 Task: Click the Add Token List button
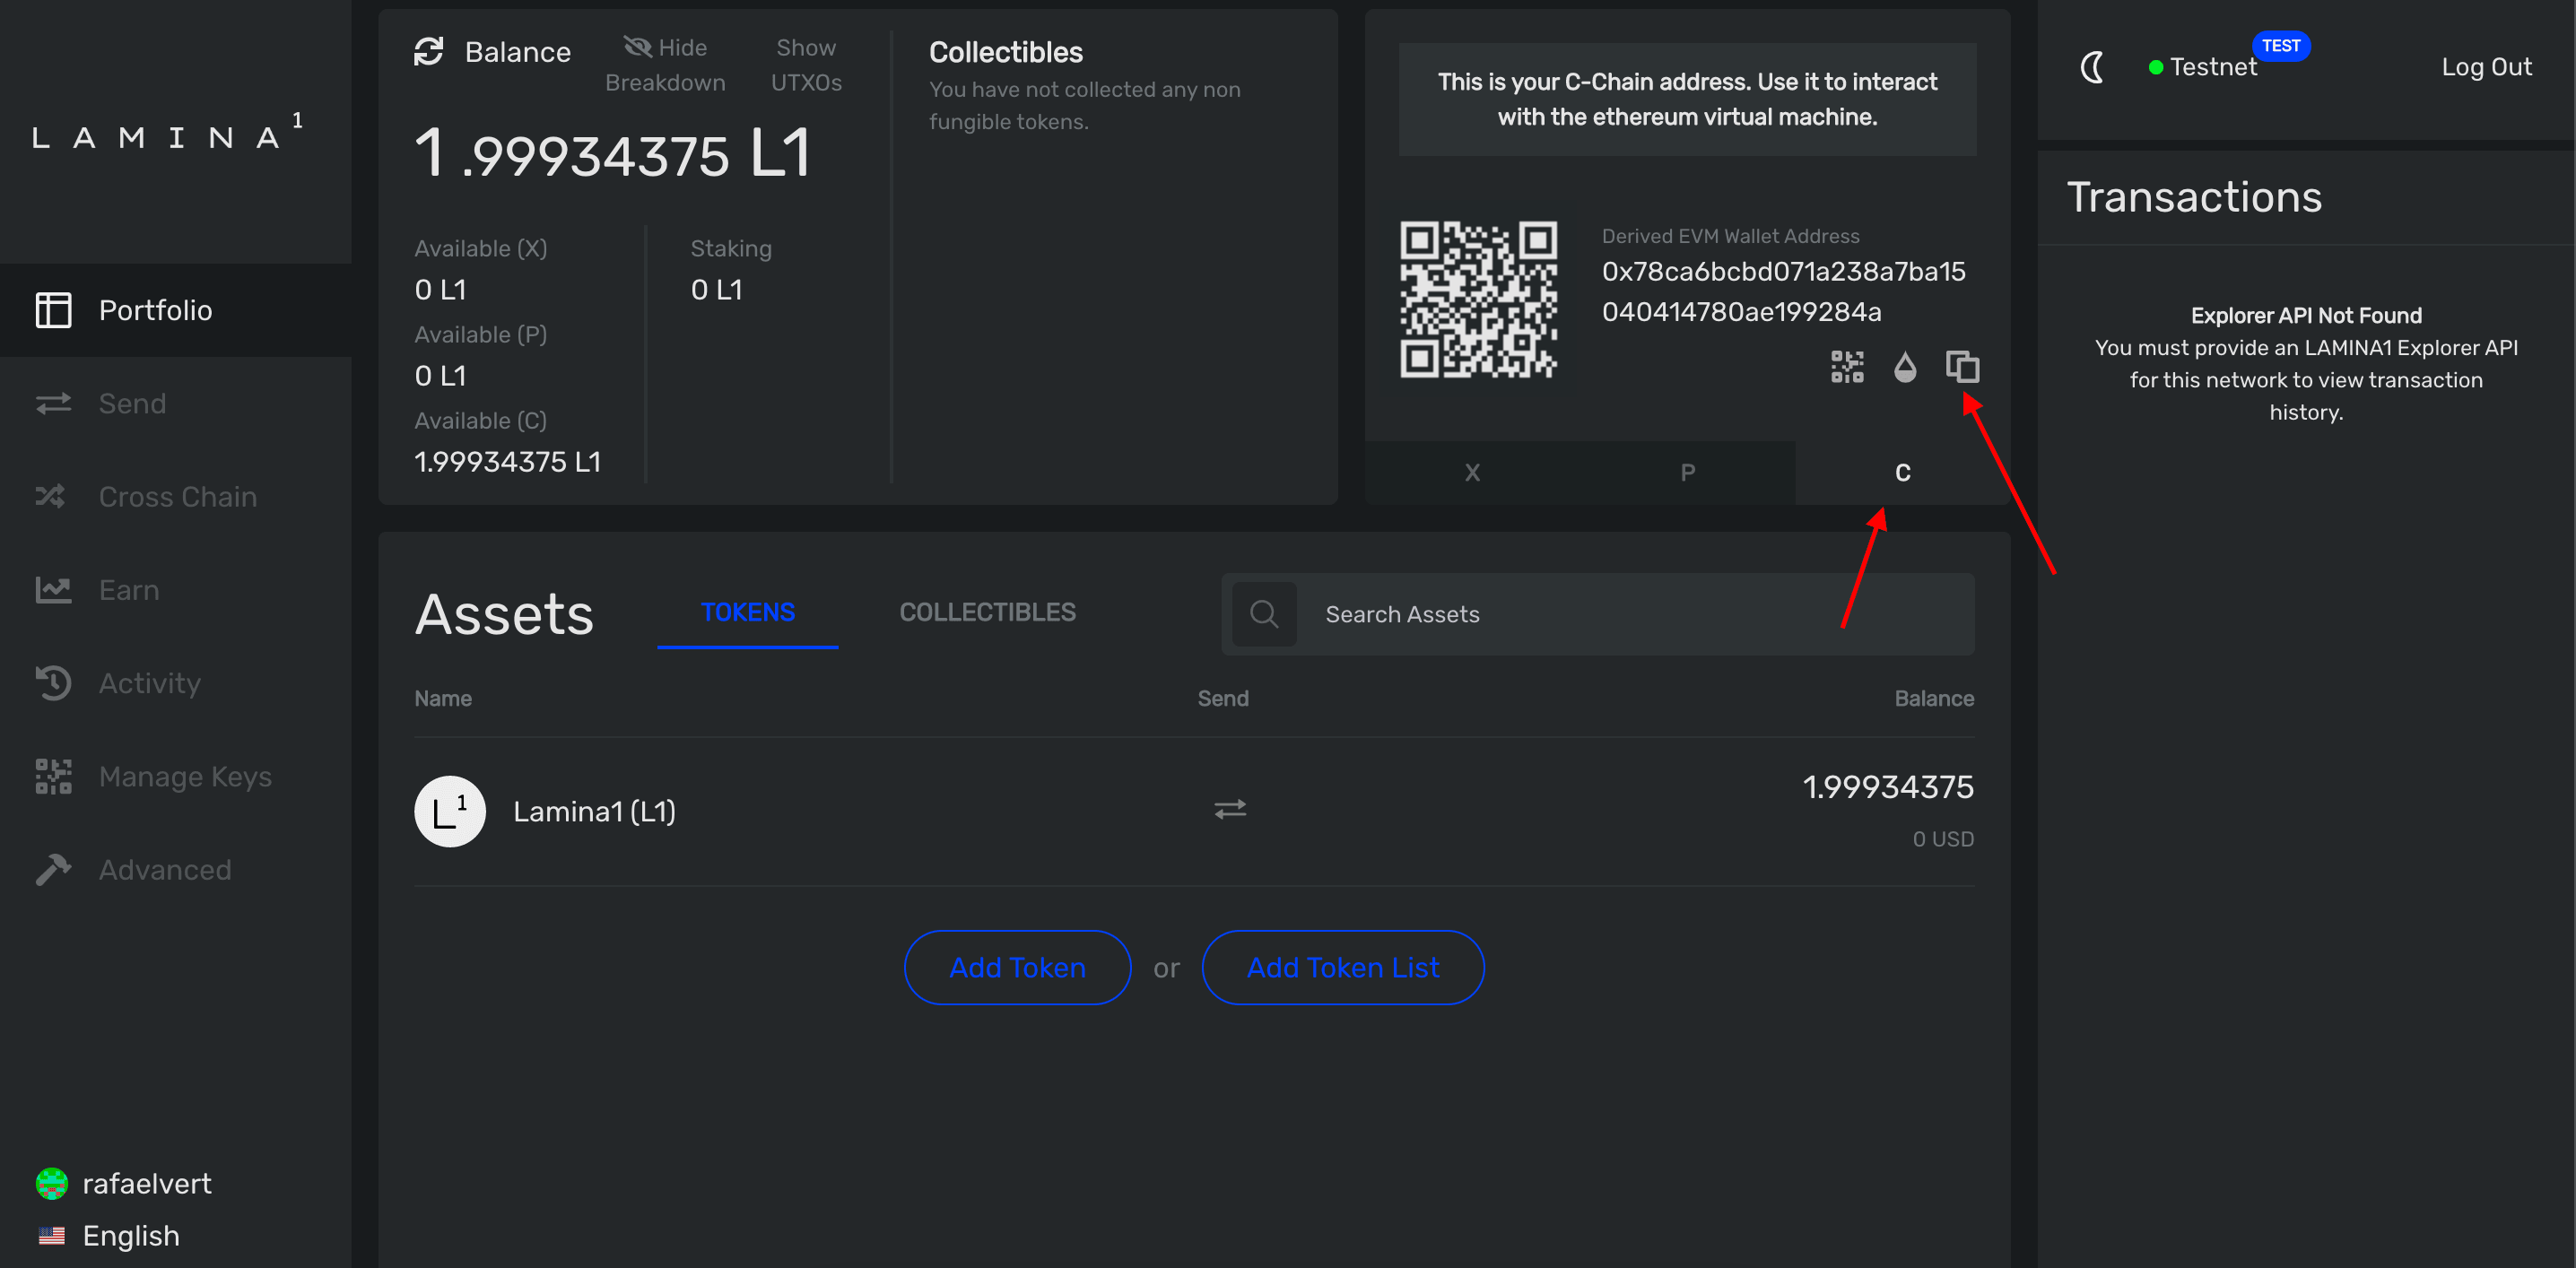pos(1342,967)
